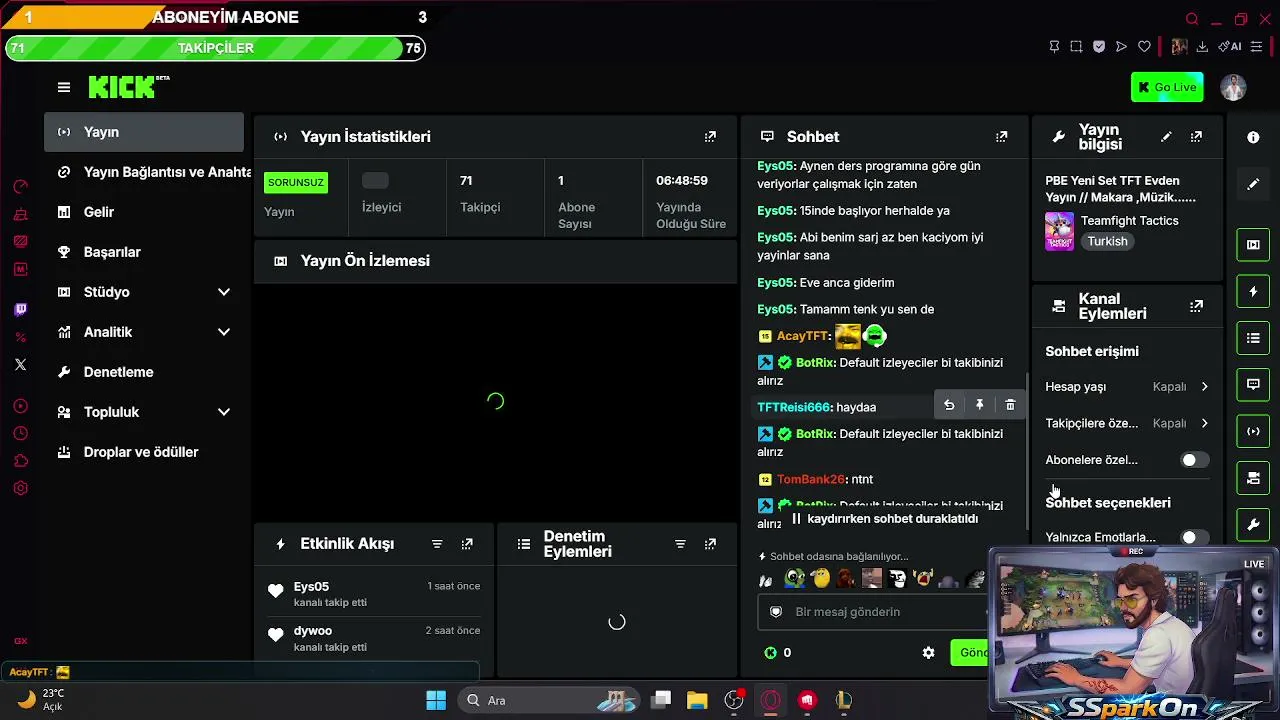Click the browser snapshot icon

coord(1076,47)
